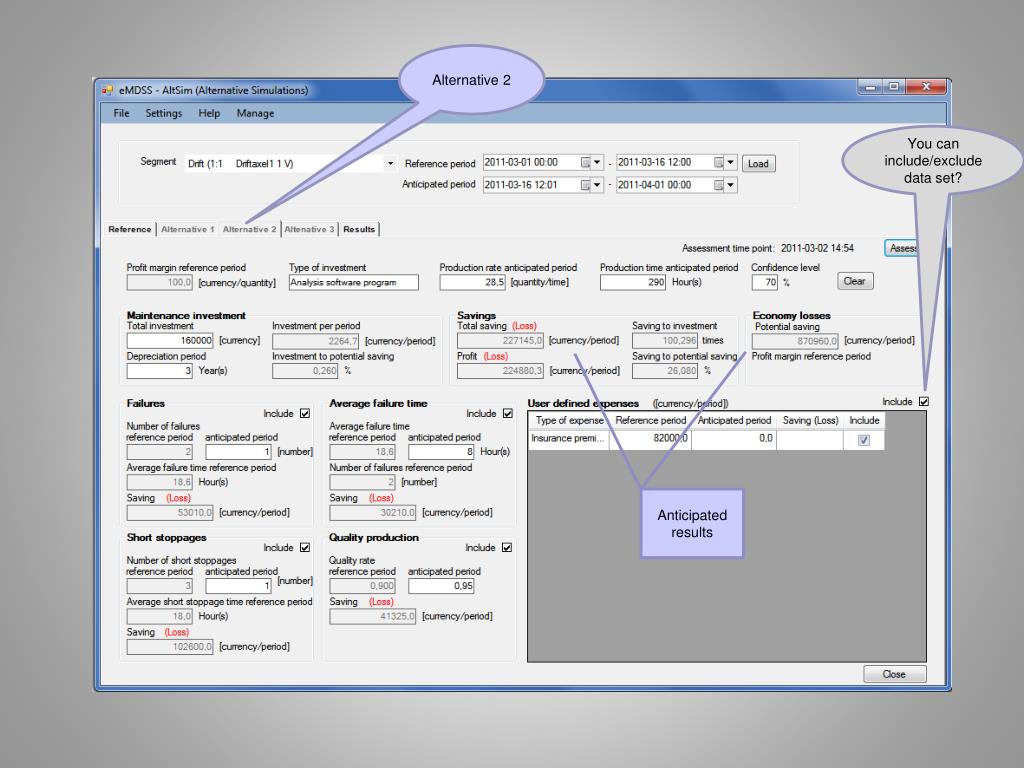Open calendar icon of Reference period start date
The height and width of the screenshot is (768, 1024).
tap(586, 163)
